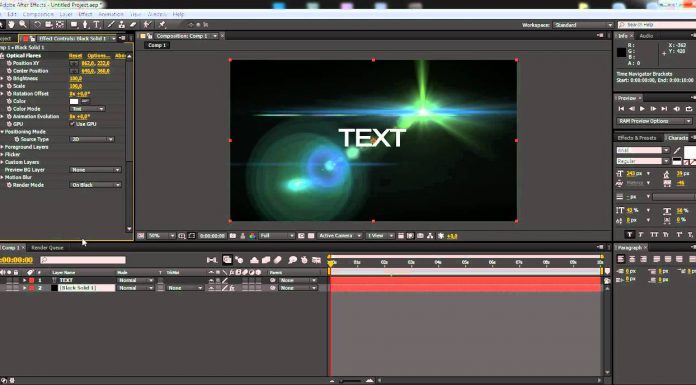Viewport: 696px width, 385px height.
Task: Jump to first frame in Preview
Action: pos(621,109)
